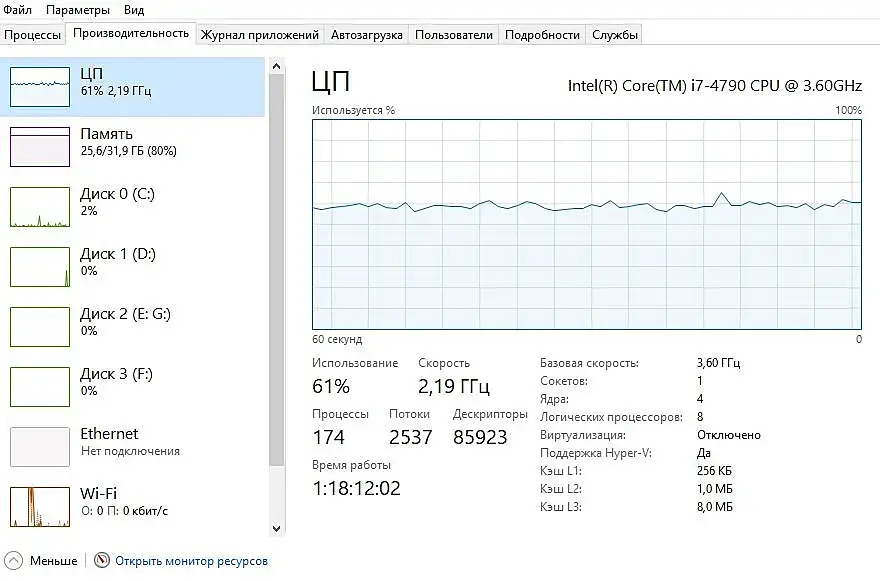880x581 pixels.
Task: Click the 61% usage value
Action: [331, 386]
